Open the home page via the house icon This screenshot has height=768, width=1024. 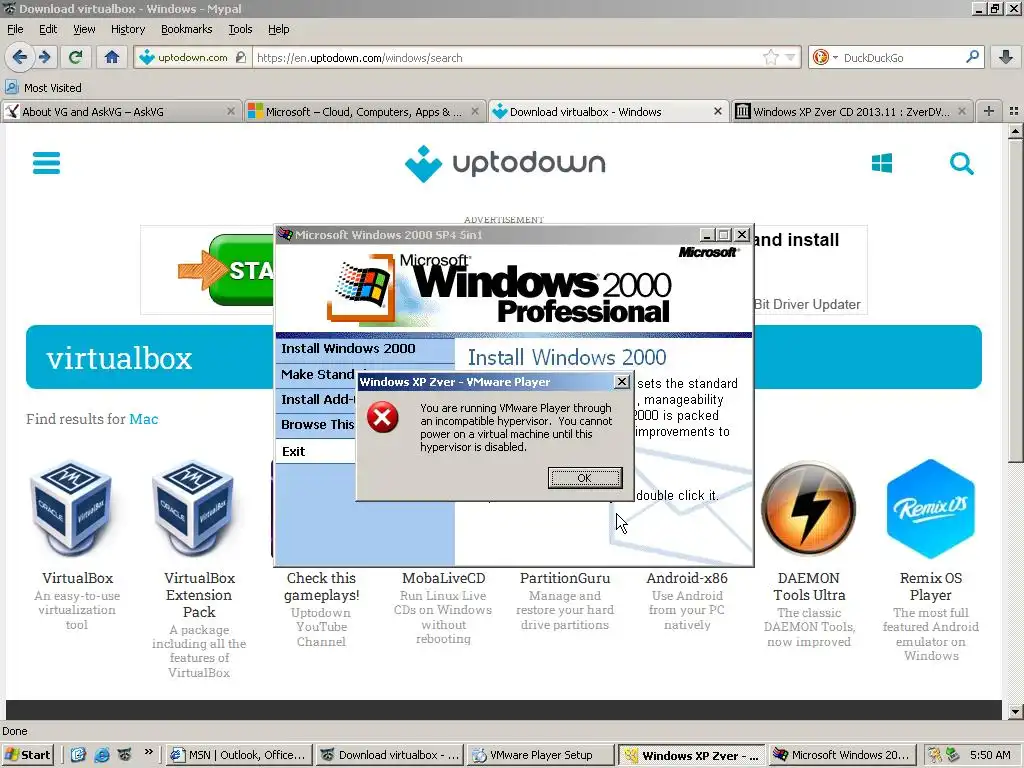click(112, 57)
